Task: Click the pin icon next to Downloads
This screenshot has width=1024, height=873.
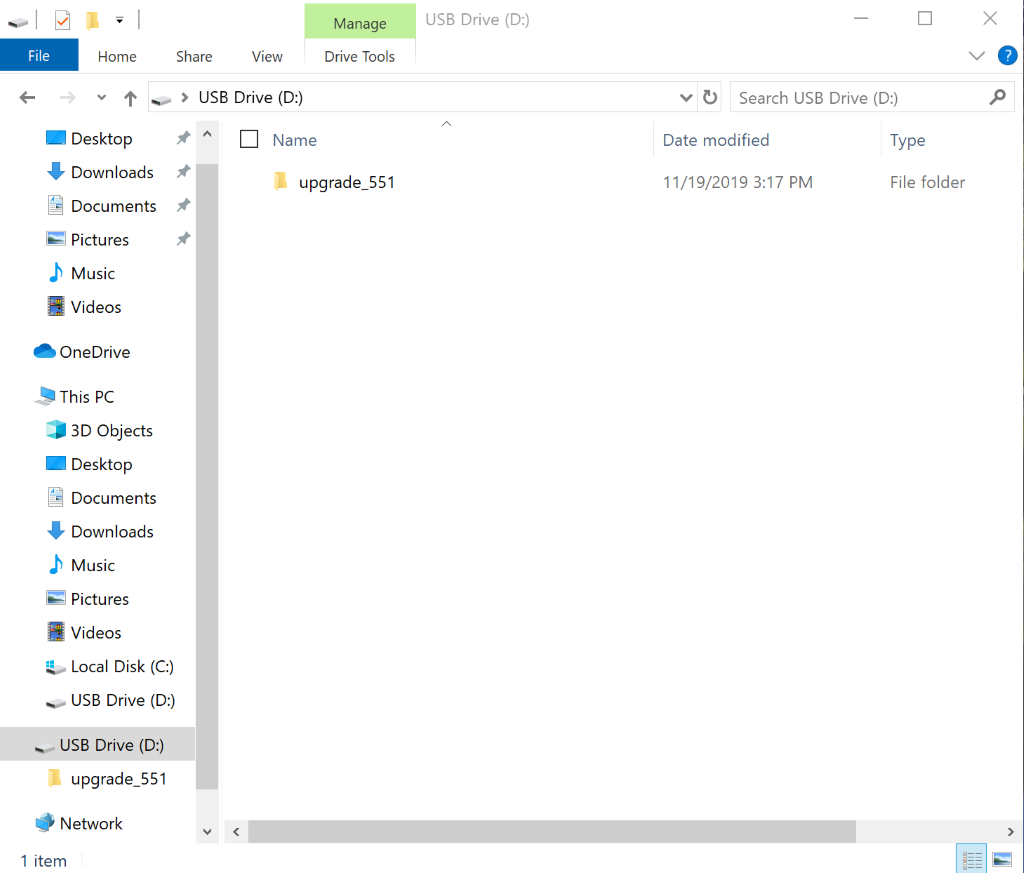Action: point(184,172)
